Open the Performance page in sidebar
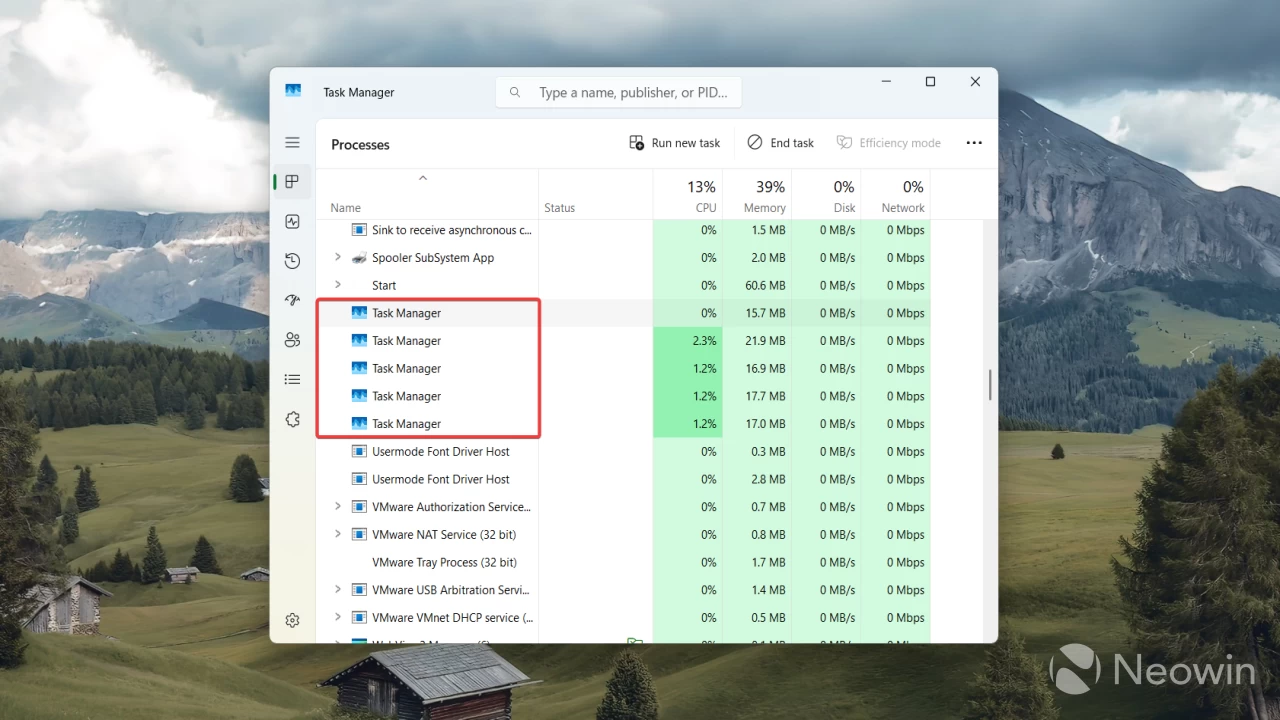 pyautogui.click(x=292, y=221)
